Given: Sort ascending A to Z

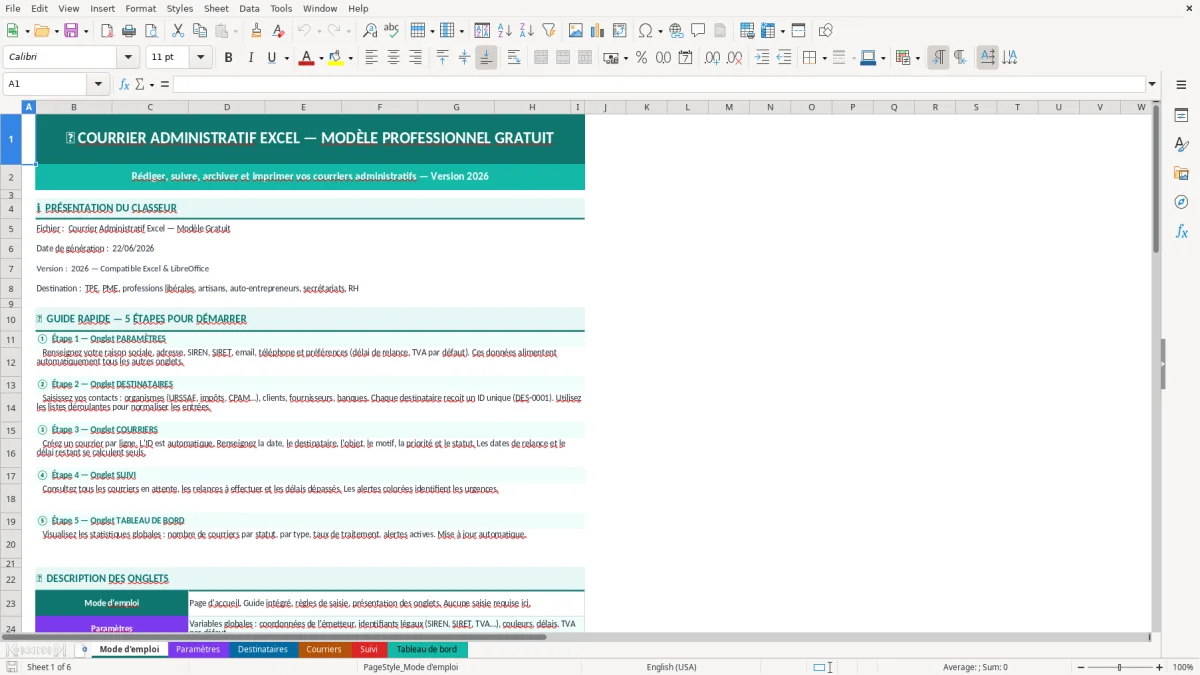Looking at the screenshot, I should coord(505,31).
